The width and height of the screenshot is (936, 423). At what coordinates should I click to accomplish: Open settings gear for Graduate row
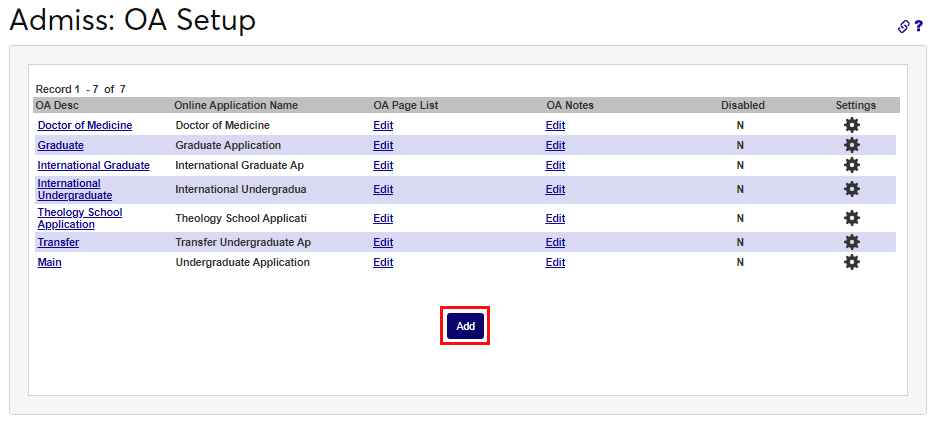tap(852, 145)
